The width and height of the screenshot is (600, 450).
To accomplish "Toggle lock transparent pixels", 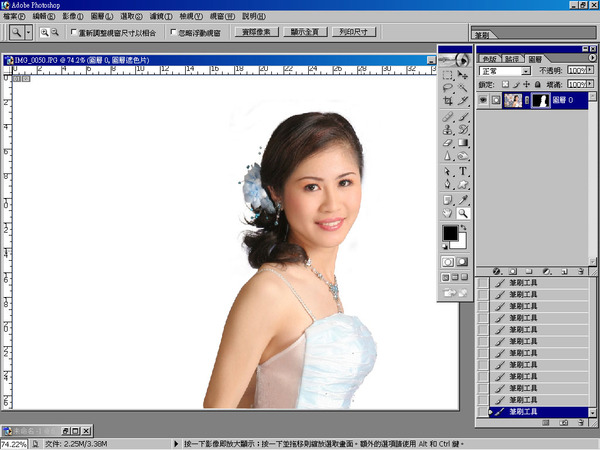I will click(506, 84).
